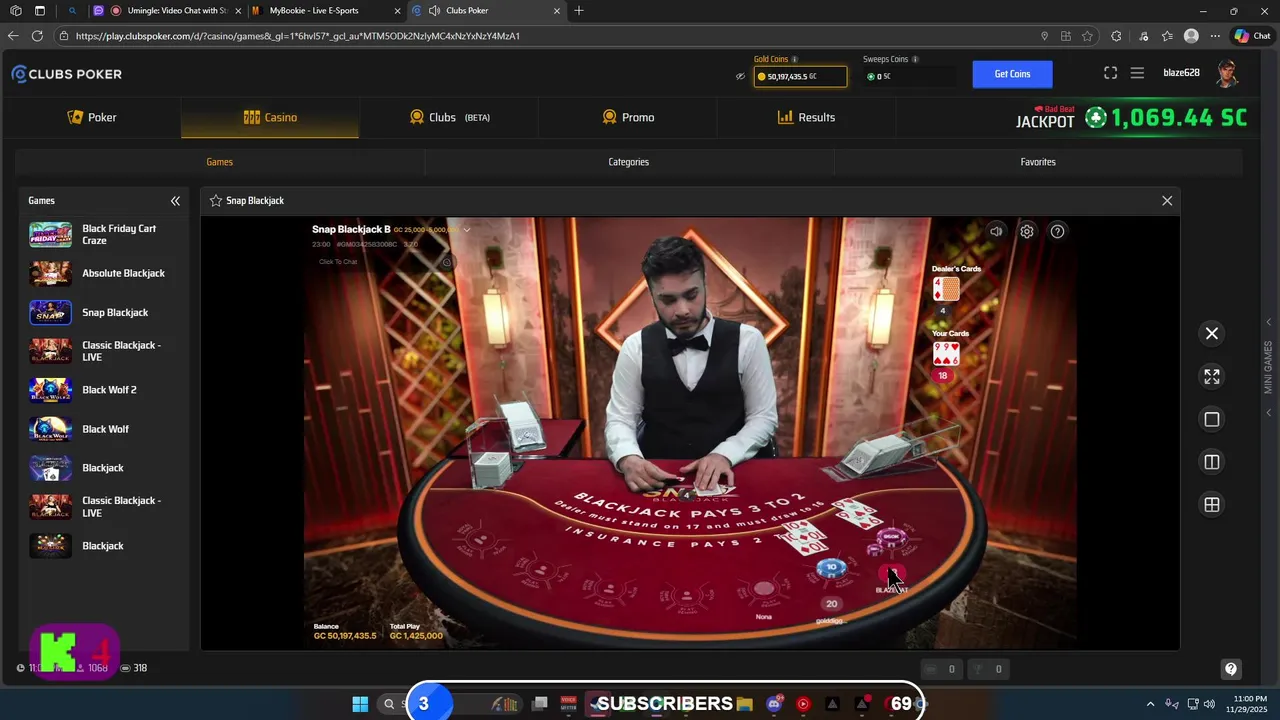
Task: Select the Favorites sub-tab
Action: pyautogui.click(x=1038, y=162)
